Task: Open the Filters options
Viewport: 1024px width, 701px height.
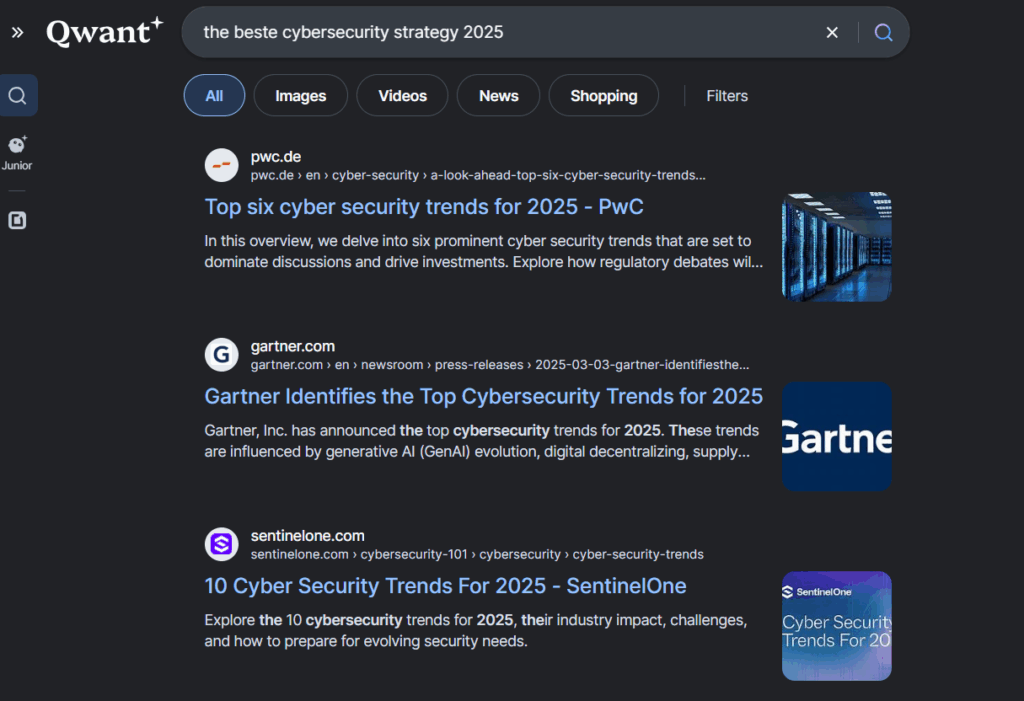Action: pos(727,96)
